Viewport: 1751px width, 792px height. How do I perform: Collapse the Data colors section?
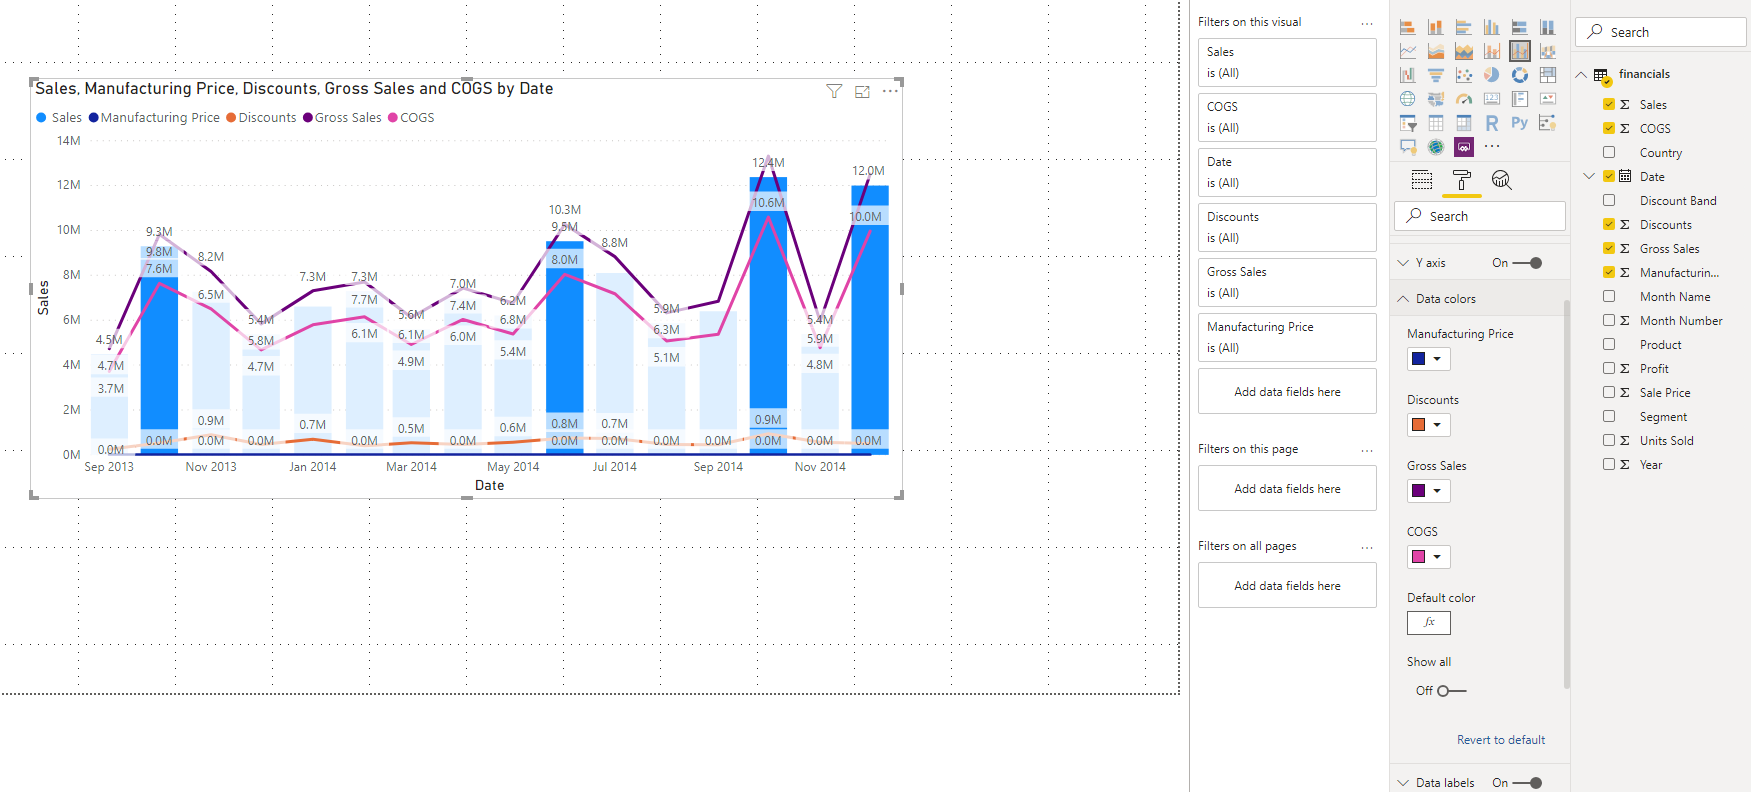click(x=1403, y=299)
